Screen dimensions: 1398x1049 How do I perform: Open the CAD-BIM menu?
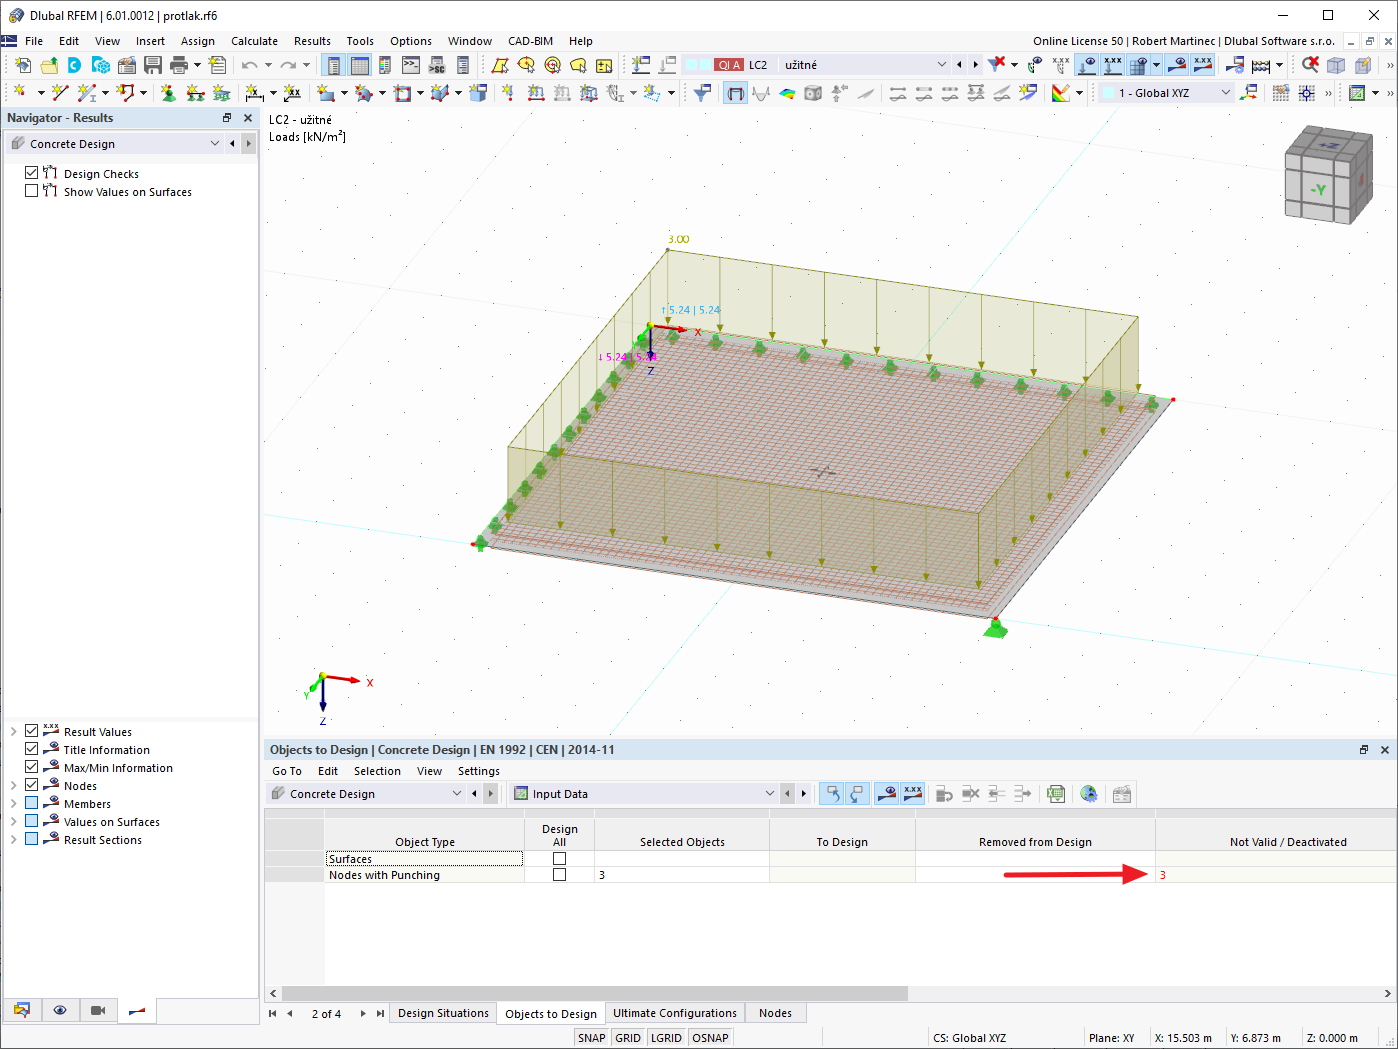click(x=530, y=41)
